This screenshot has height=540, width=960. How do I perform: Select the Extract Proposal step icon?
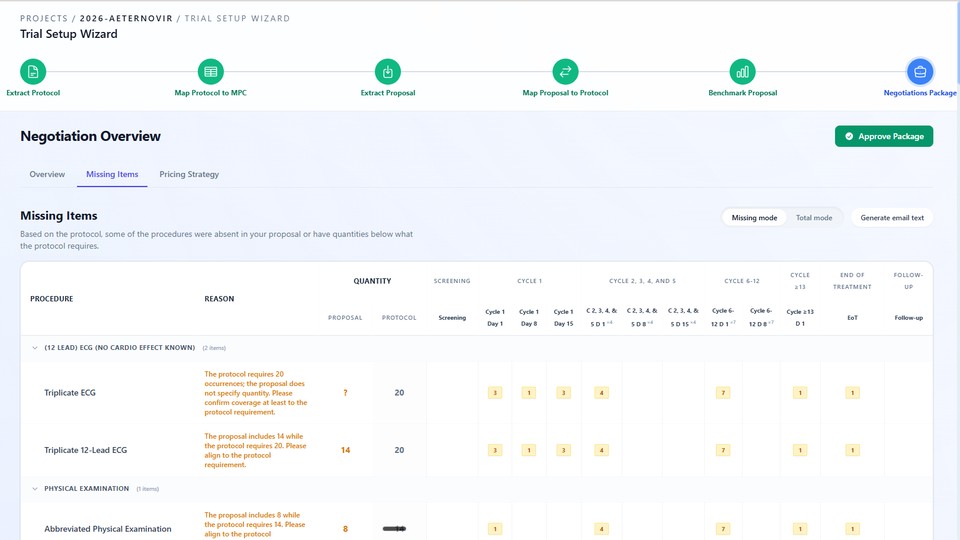tap(388, 72)
